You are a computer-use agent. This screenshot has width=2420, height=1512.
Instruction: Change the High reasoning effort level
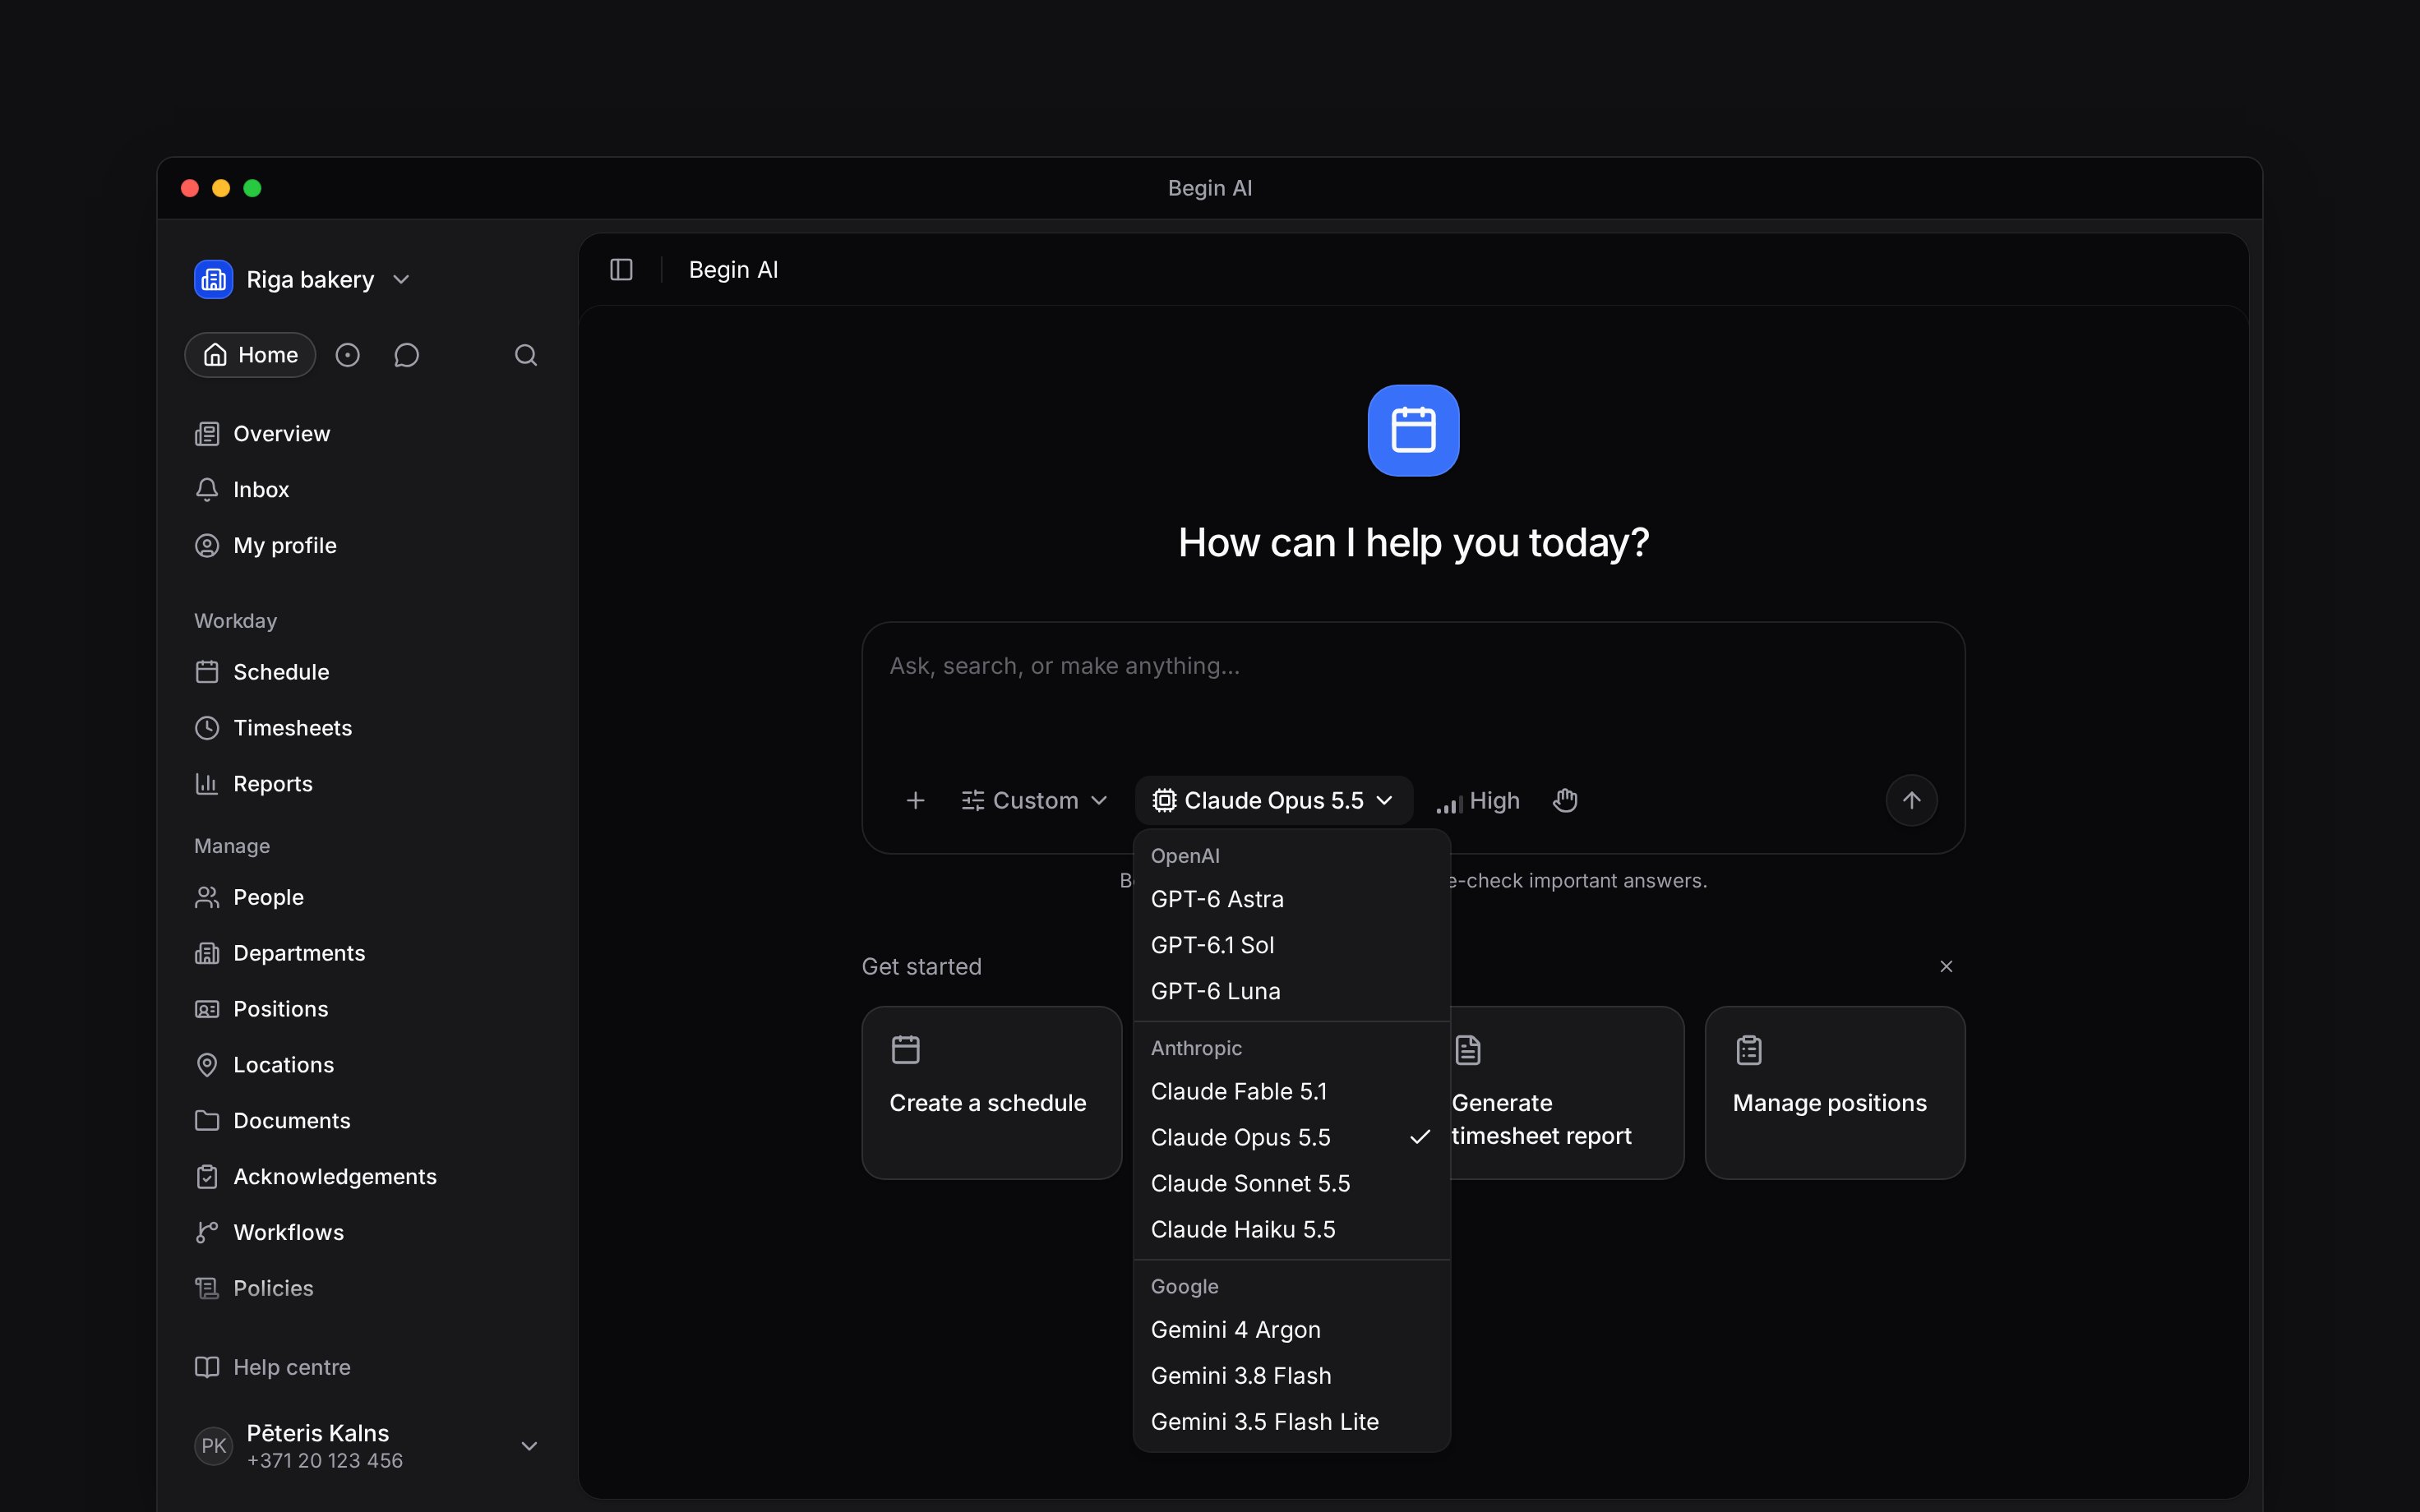[1478, 801]
